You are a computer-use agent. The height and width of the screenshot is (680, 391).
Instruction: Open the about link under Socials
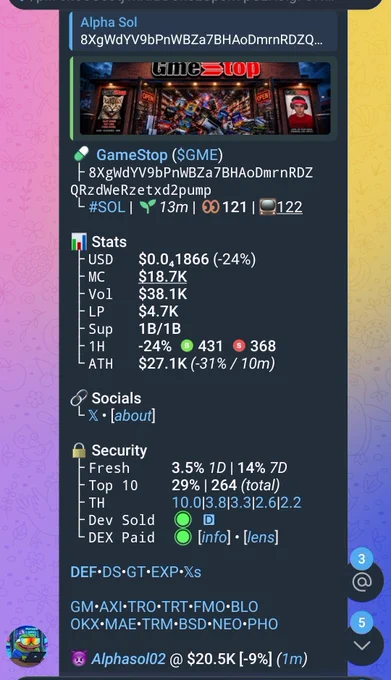[x=133, y=415]
